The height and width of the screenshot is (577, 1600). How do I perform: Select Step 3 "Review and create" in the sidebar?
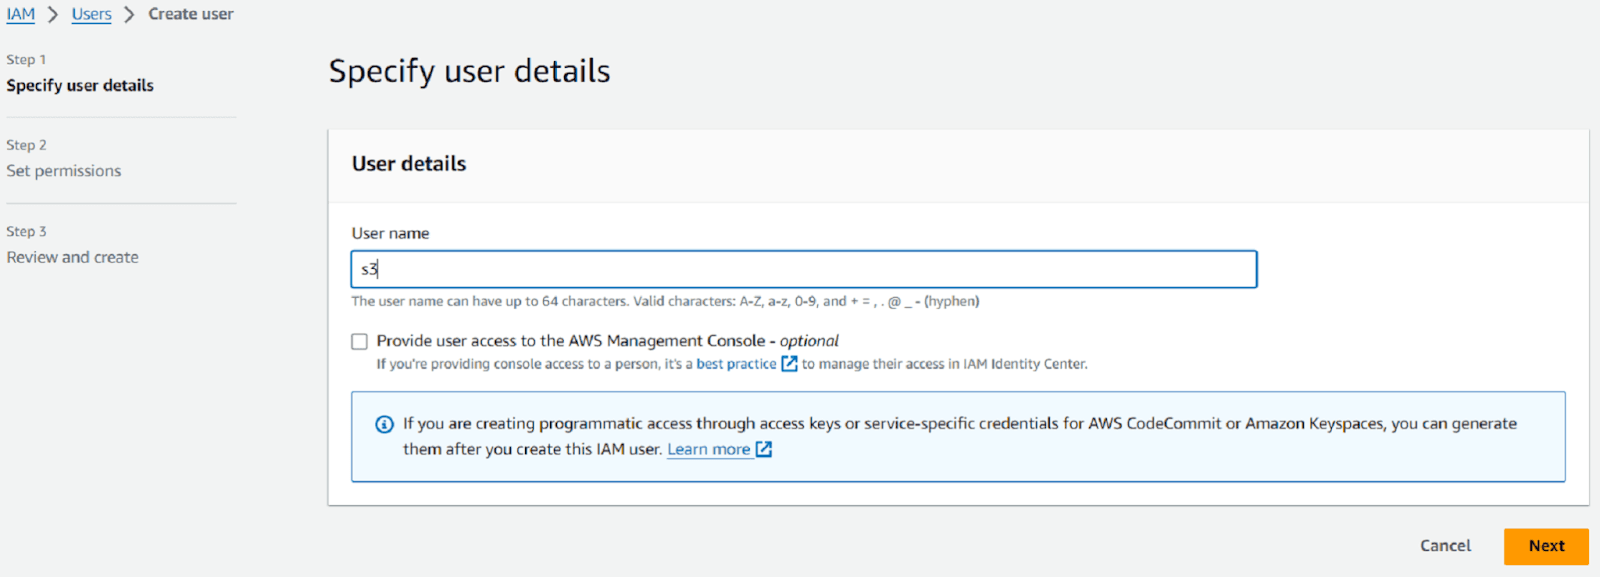click(71, 257)
